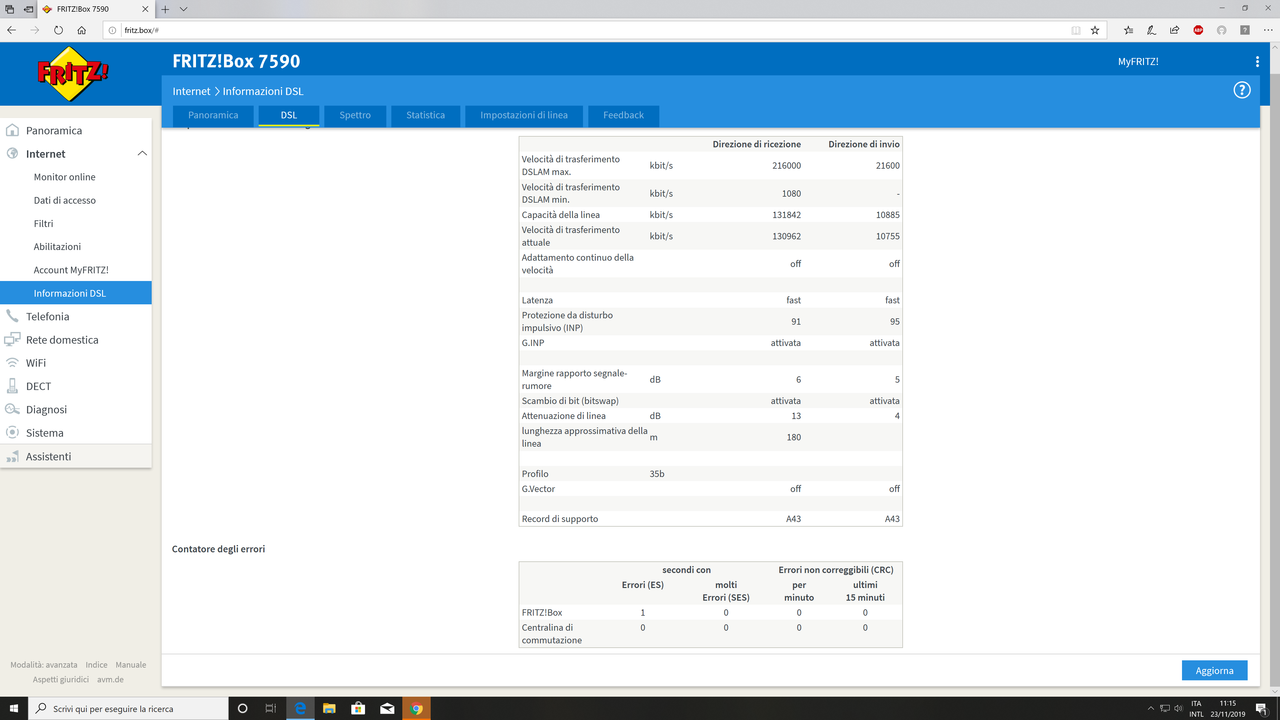Image resolution: width=1280 pixels, height=720 pixels.
Task: Open Impostazioni di linea tab
Action: (524, 115)
